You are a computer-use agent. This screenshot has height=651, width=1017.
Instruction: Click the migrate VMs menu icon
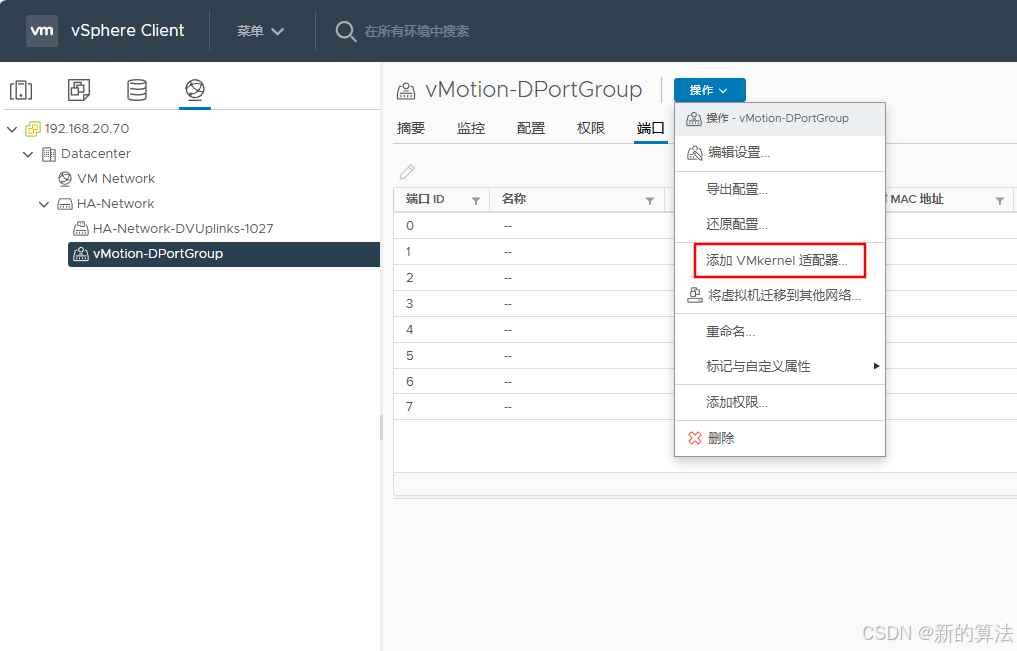pos(695,295)
